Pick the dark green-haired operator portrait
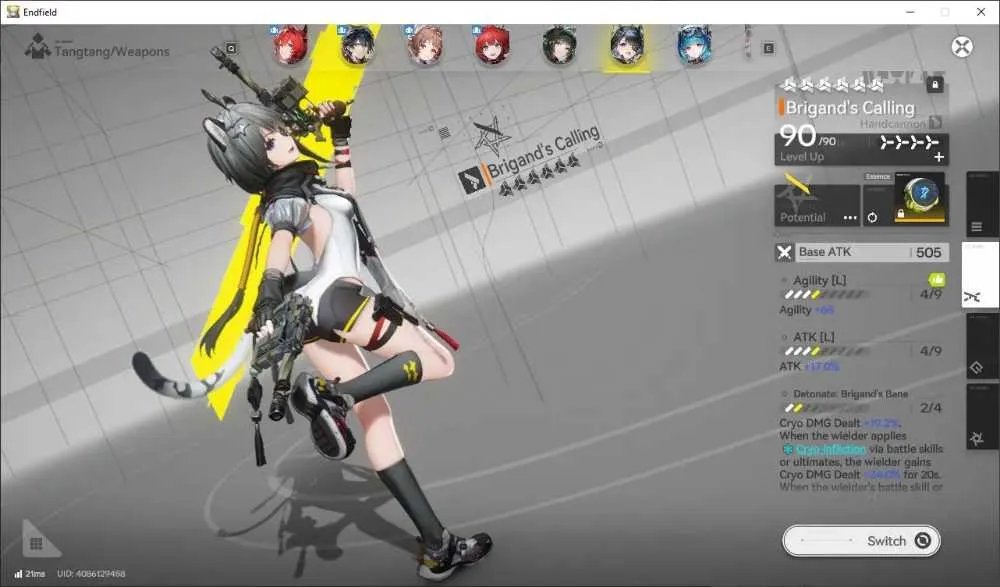Viewport: 1000px width, 587px height. [559, 45]
